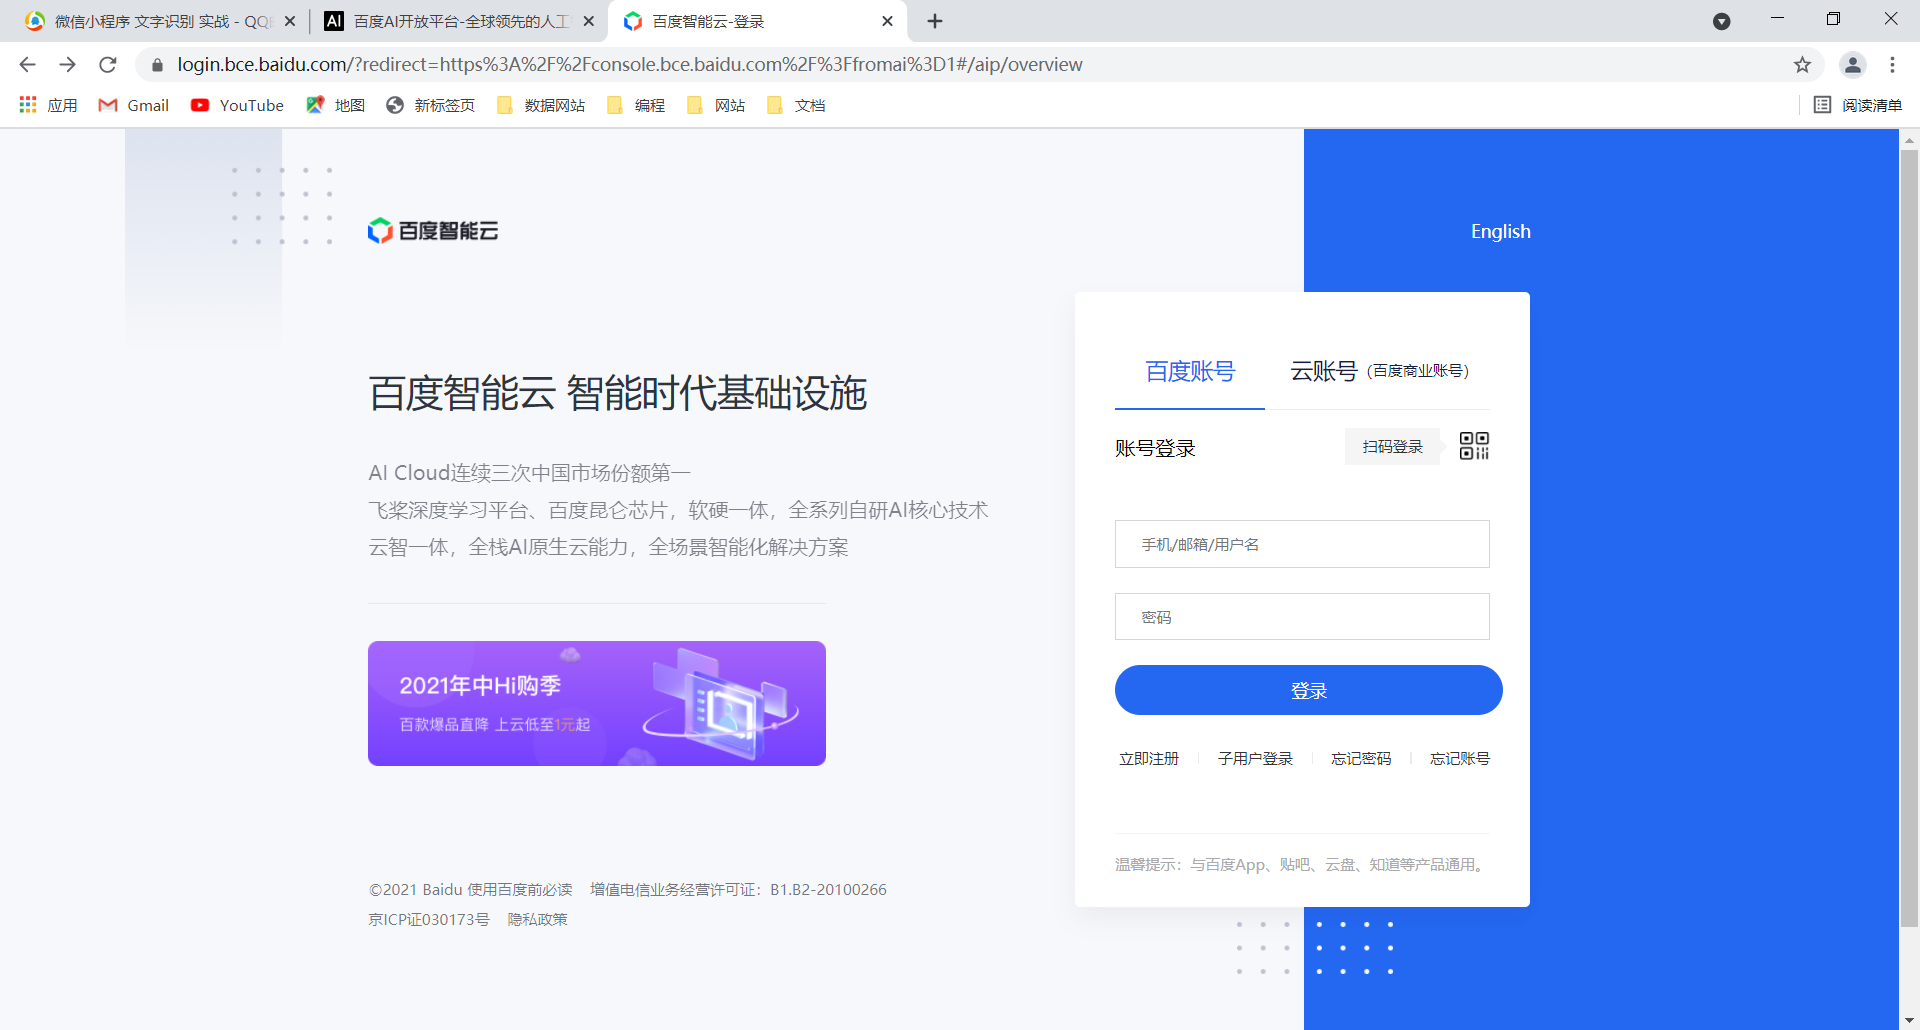The width and height of the screenshot is (1920, 1030).
Task: Switch to 云账号 login tab
Action: [x=1379, y=371]
